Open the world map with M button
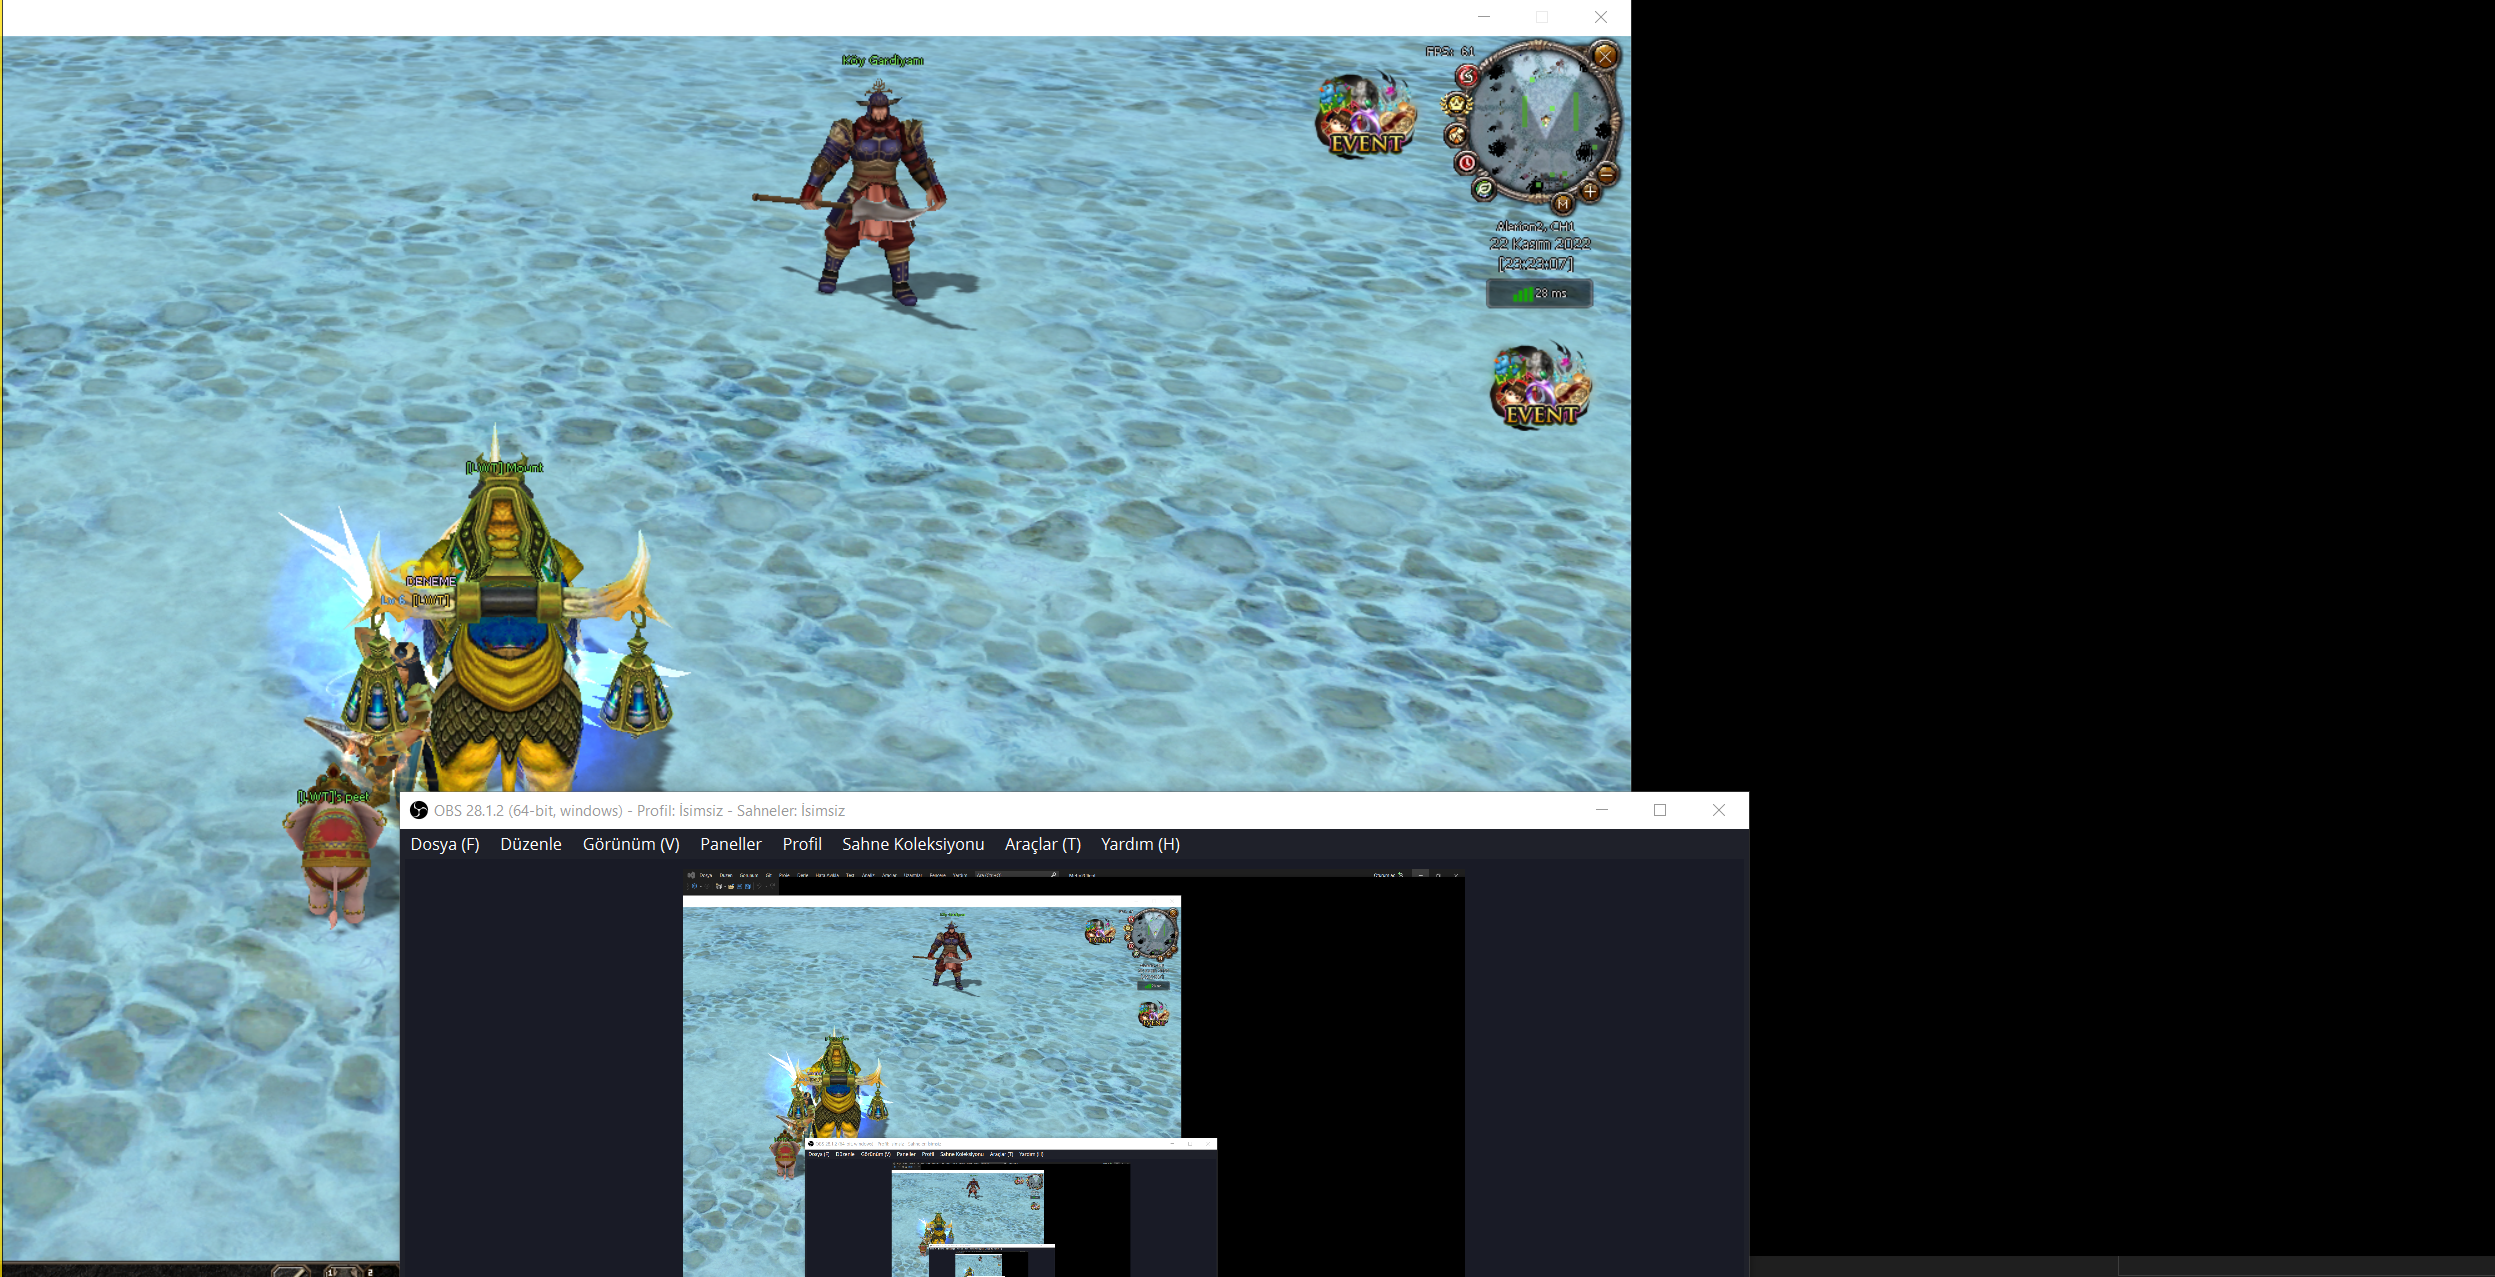The image size is (2495, 1277). [x=1562, y=203]
